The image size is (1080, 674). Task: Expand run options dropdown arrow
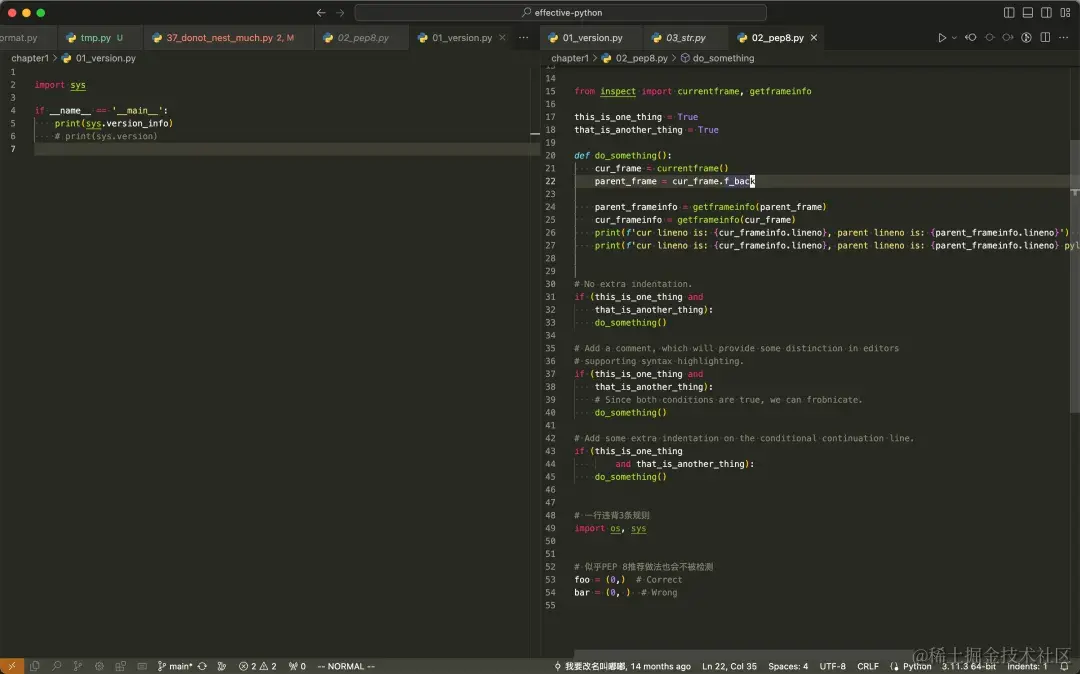click(x=954, y=38)
